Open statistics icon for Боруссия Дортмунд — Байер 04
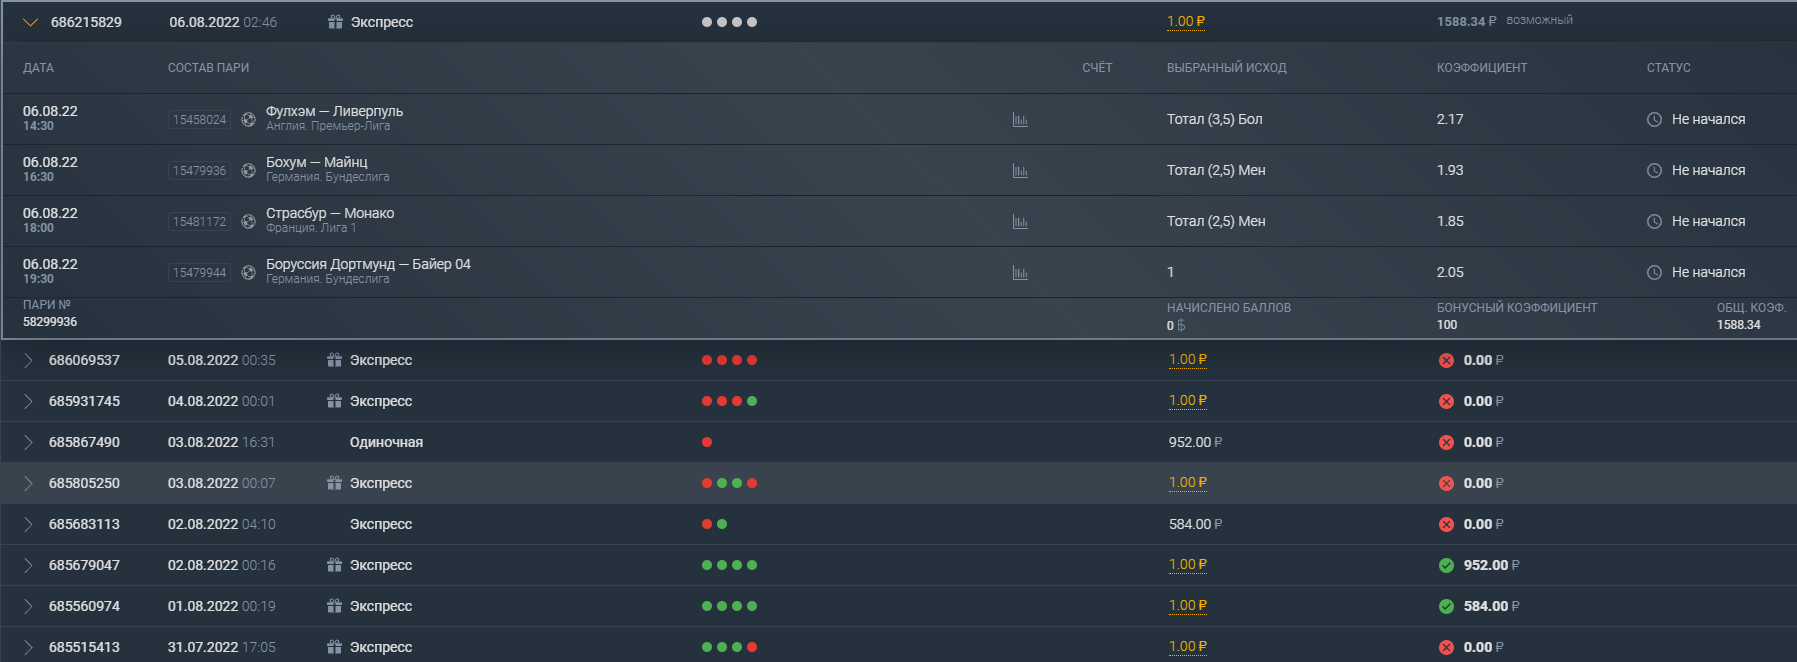 1020,273
